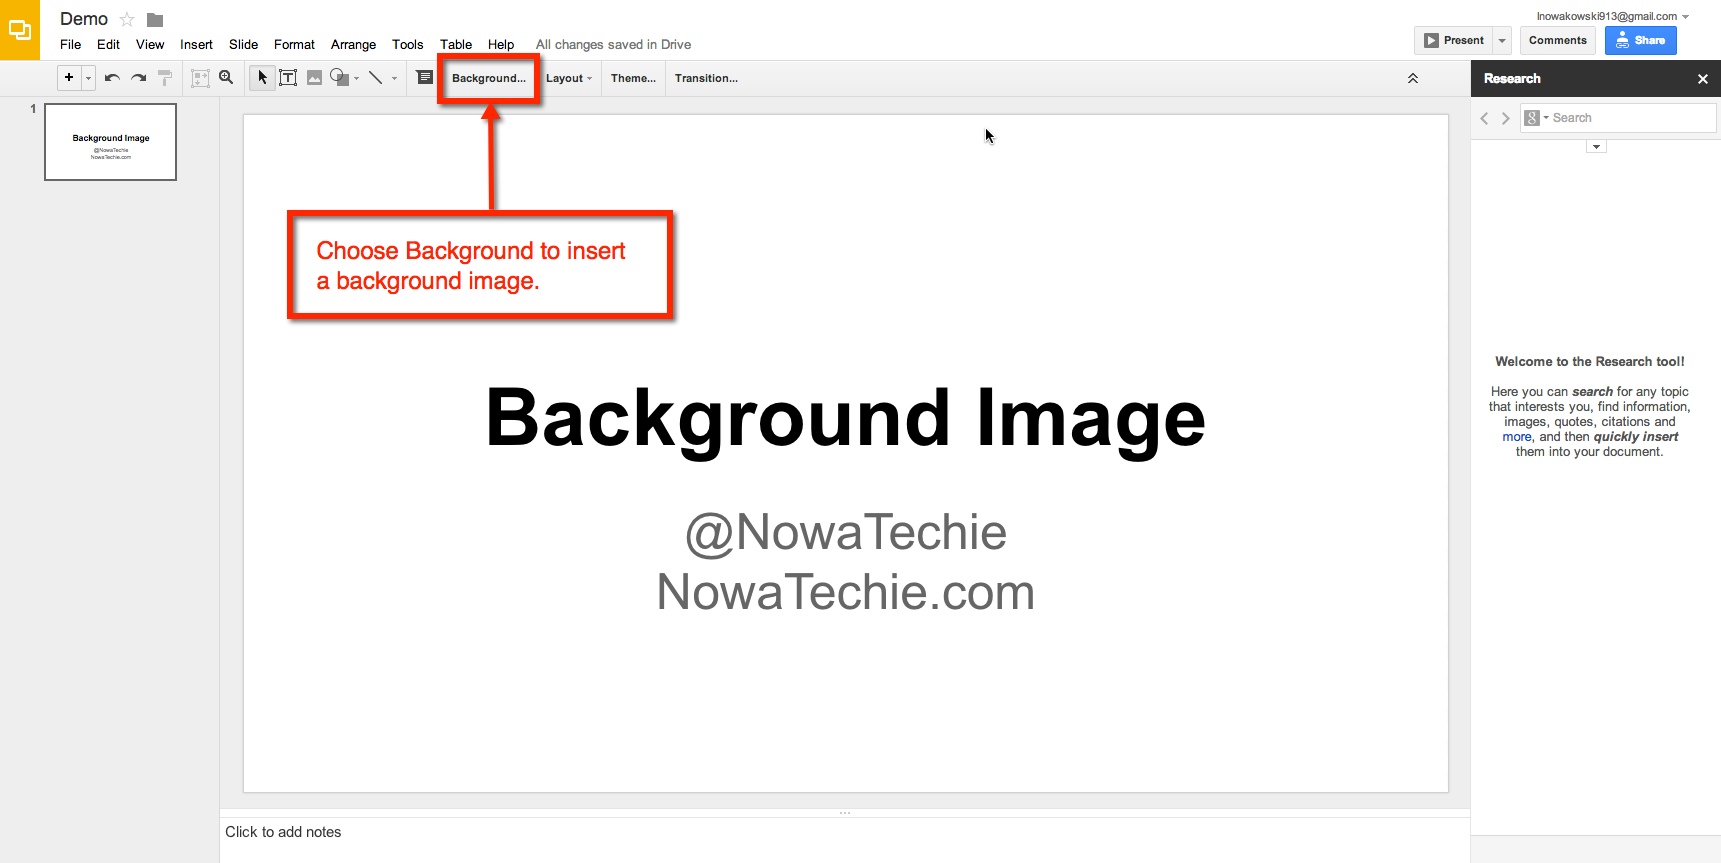Open the Layout dropdown
This screenshot has height=863, width=1721.
[x=569, y=78]
